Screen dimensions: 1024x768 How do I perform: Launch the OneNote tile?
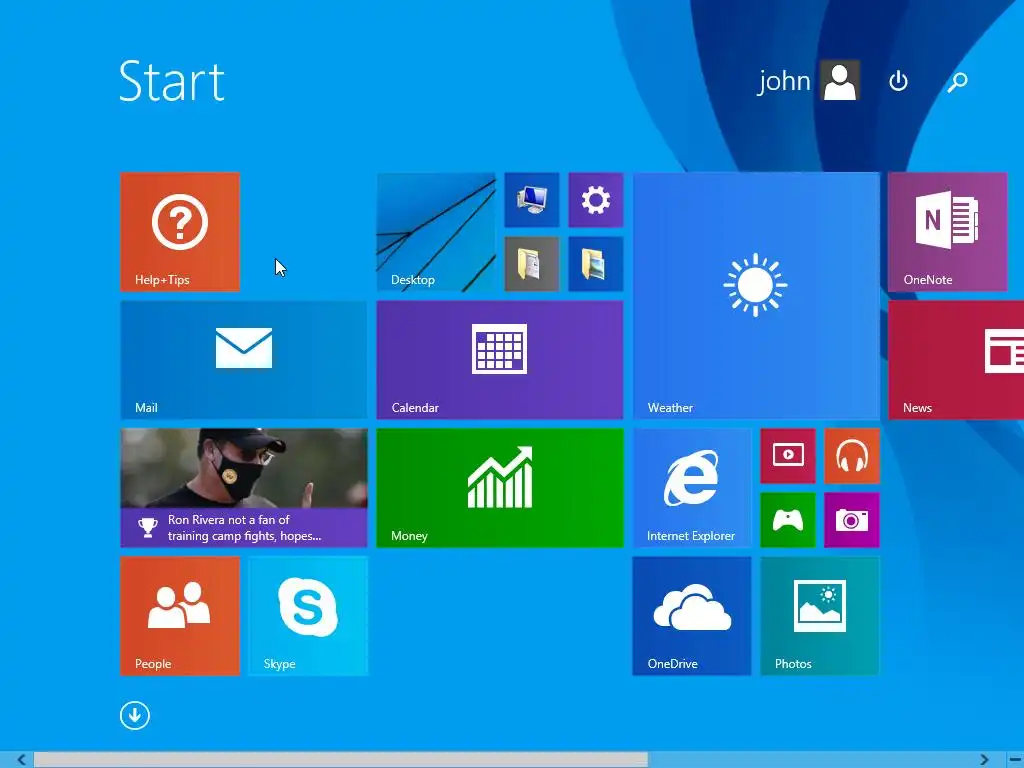click(947, 232)
